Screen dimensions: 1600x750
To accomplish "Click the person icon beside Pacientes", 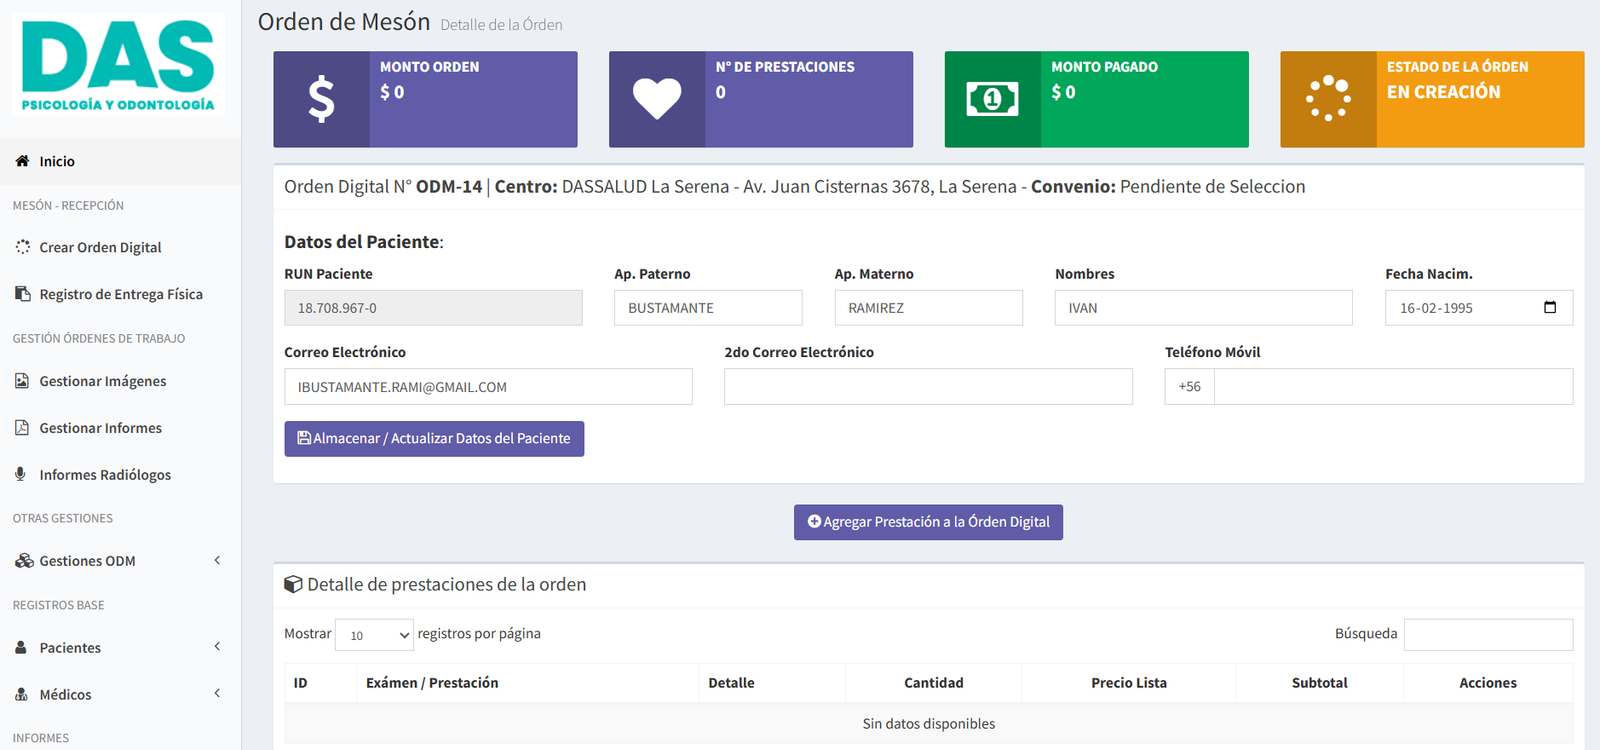I will click(21, 648).
